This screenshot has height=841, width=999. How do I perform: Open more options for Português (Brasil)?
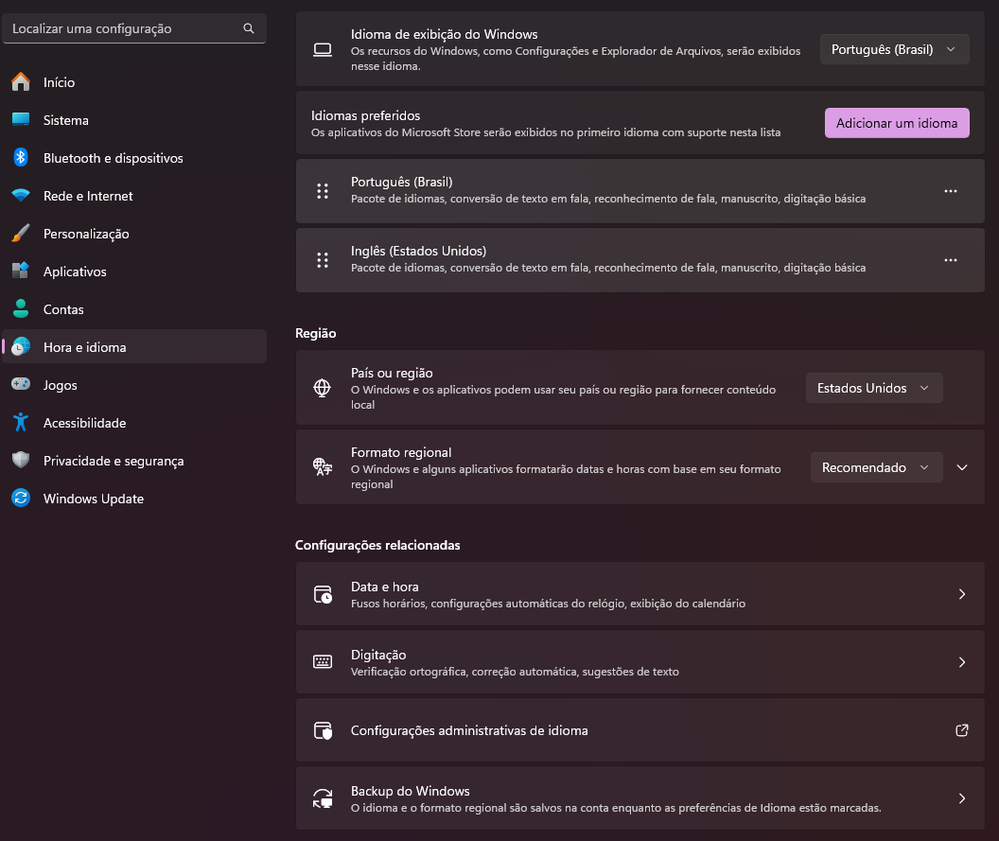[x=951, y=191]
